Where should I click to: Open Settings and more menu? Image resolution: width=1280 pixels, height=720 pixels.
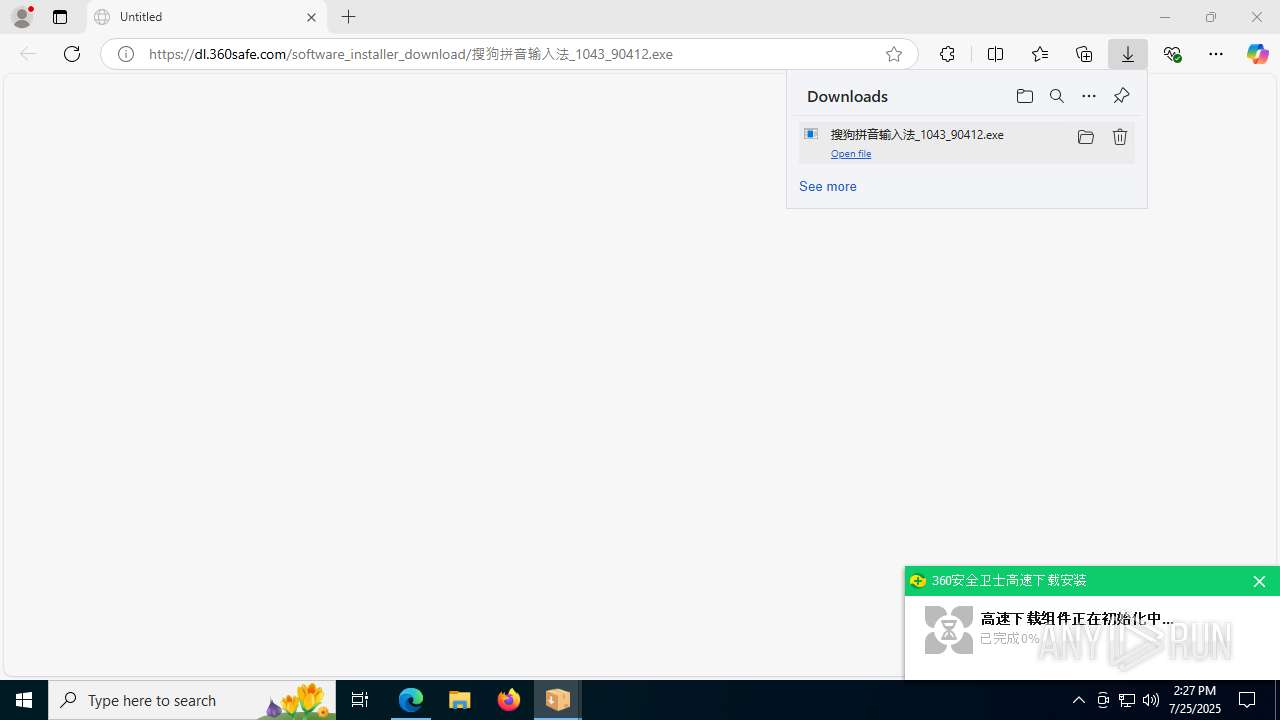pos(1216,54)
